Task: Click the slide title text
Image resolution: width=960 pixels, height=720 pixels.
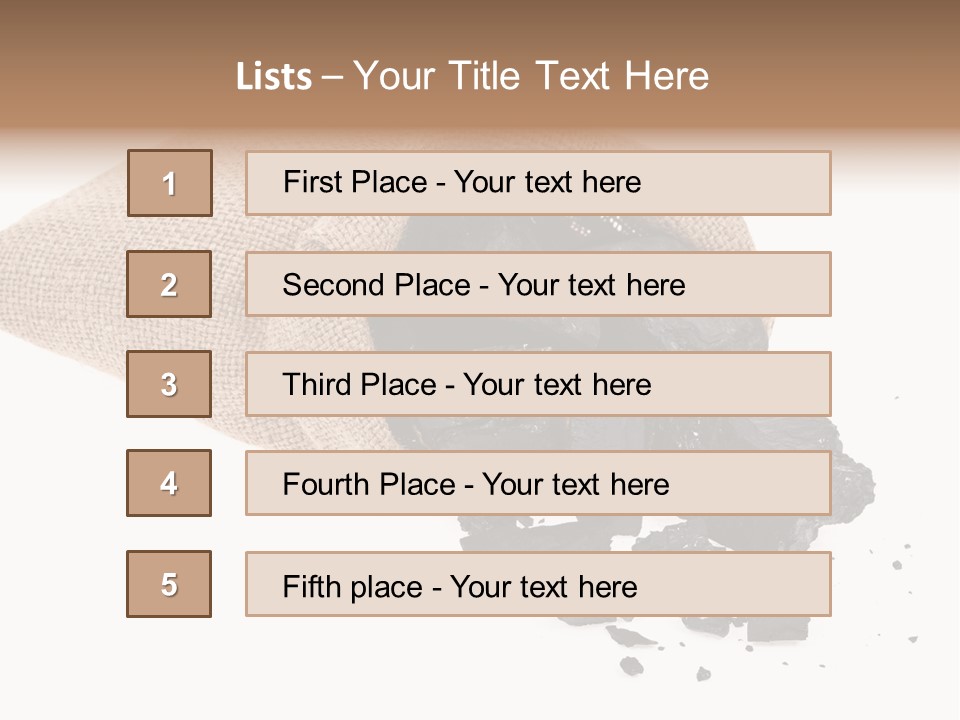Action: 473,76
